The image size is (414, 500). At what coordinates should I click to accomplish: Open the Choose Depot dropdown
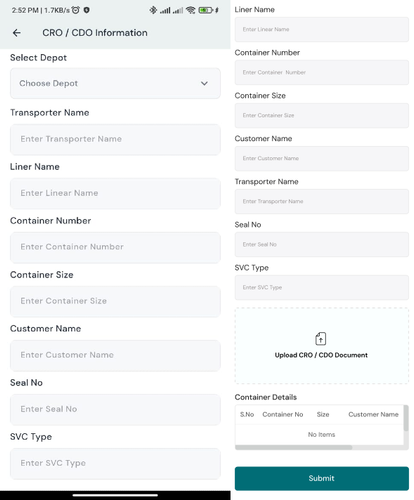coord(115,83)
